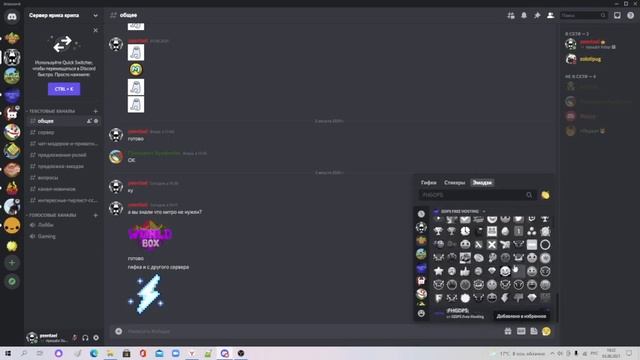Viewport: 640px width, 360px height.
Task: Open File Explorer from taskbar
Action: 110,353
